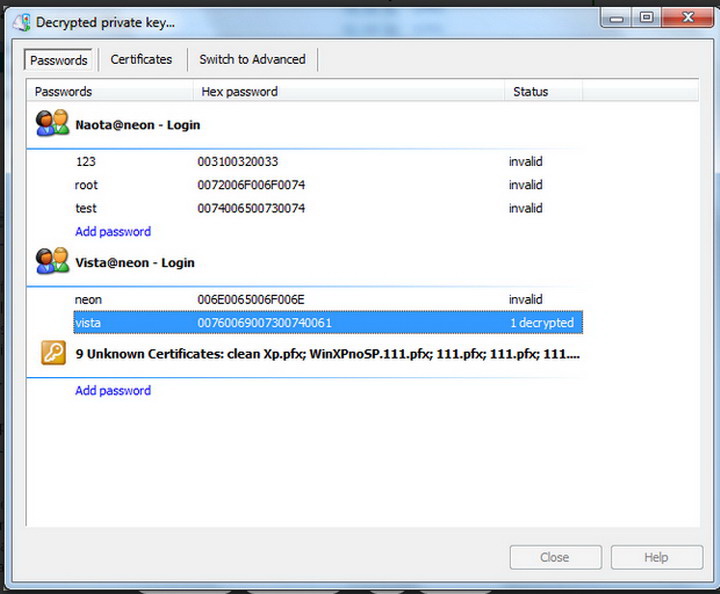Click the window title bar app icon
Image resolution: width=720 pixels, height=594 pixels.
tap(22, 22)
